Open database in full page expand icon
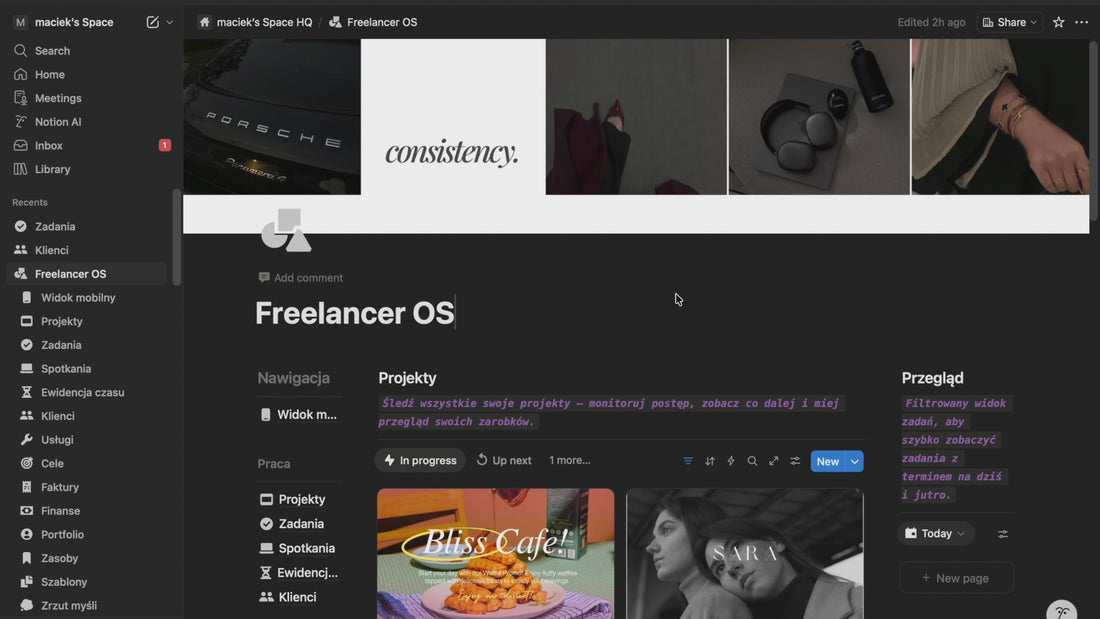Screen dimensions: 1100x619 [774, 461]
